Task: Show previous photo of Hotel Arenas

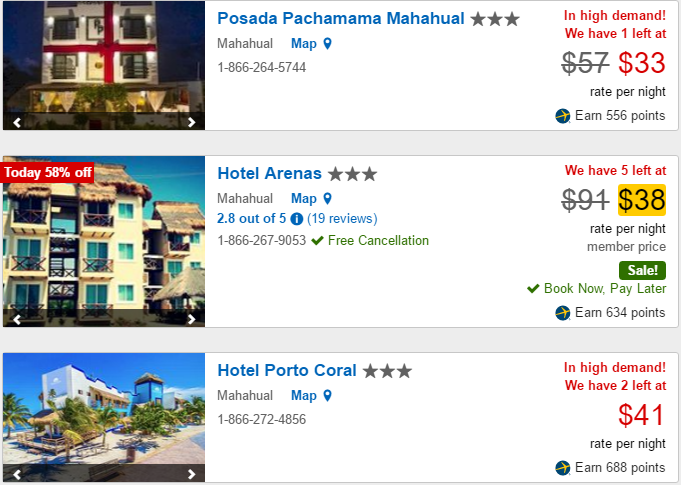Action: 17,319
